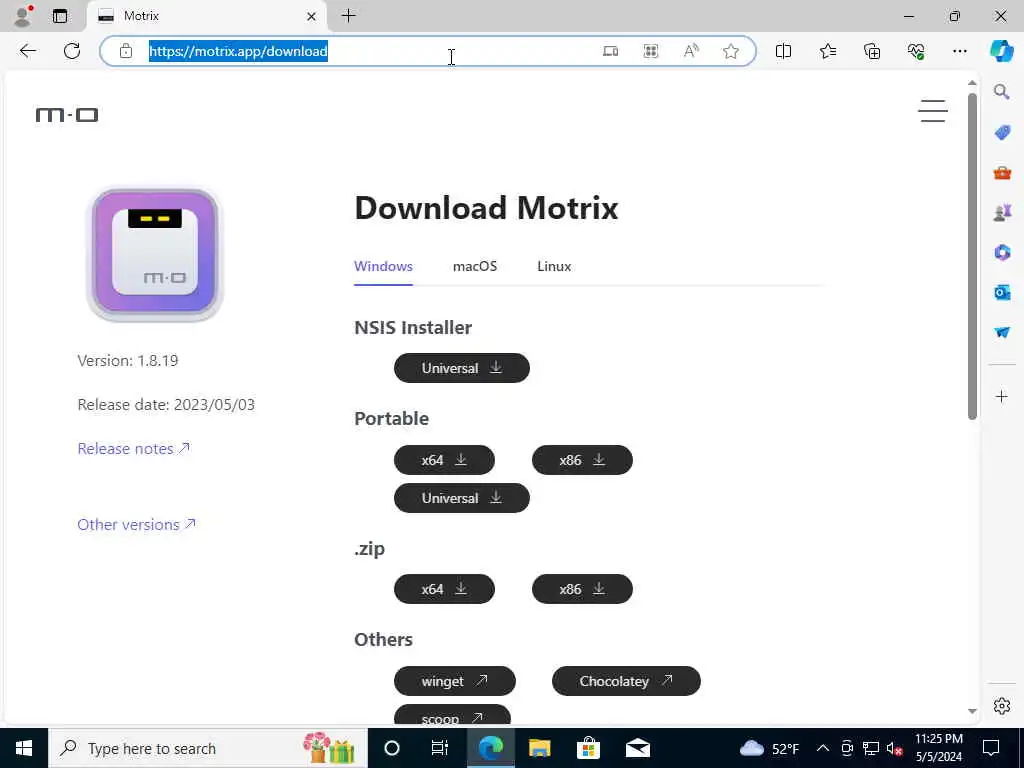This screenshot has width=1024, height=768.
Task: Download NSIS Installer Universal
Action: click(x=462, y=368)
